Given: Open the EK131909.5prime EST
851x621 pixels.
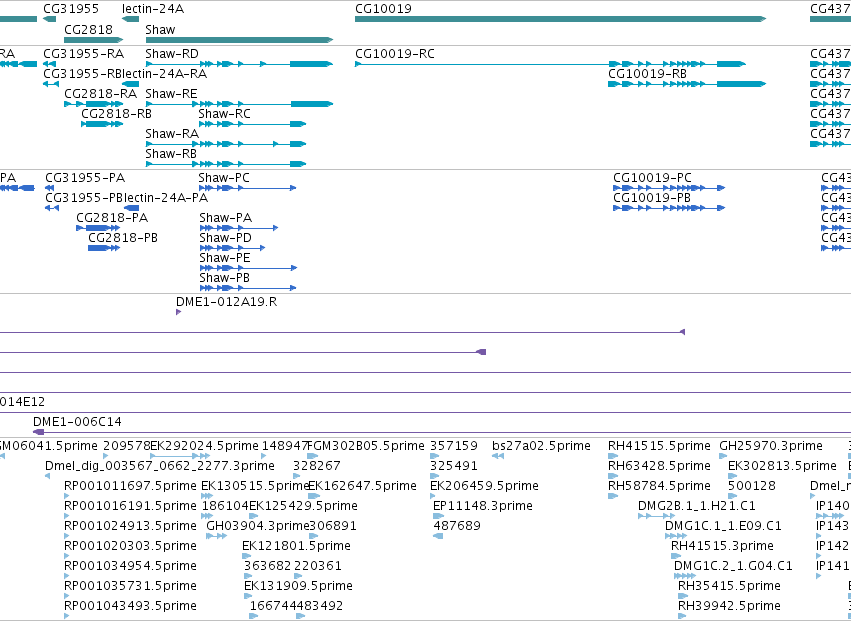Looking at the screenshot, I should (249, 595).
